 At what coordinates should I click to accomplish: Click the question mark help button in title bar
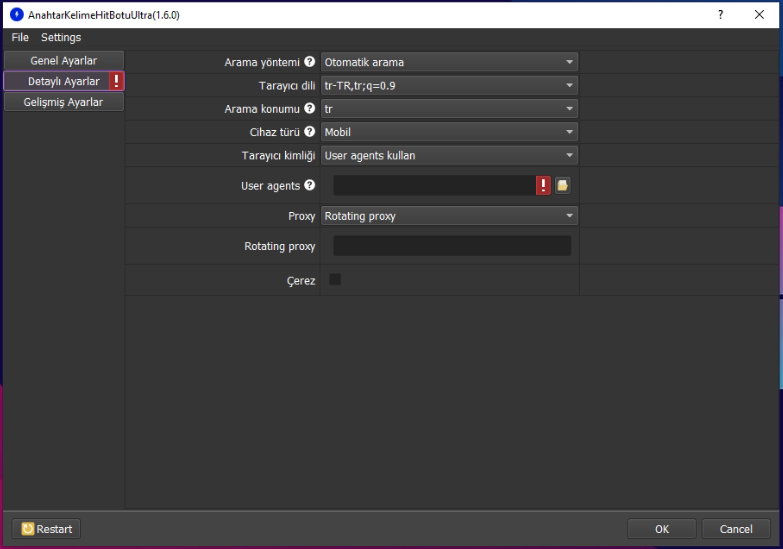click(x=721, y=15)
